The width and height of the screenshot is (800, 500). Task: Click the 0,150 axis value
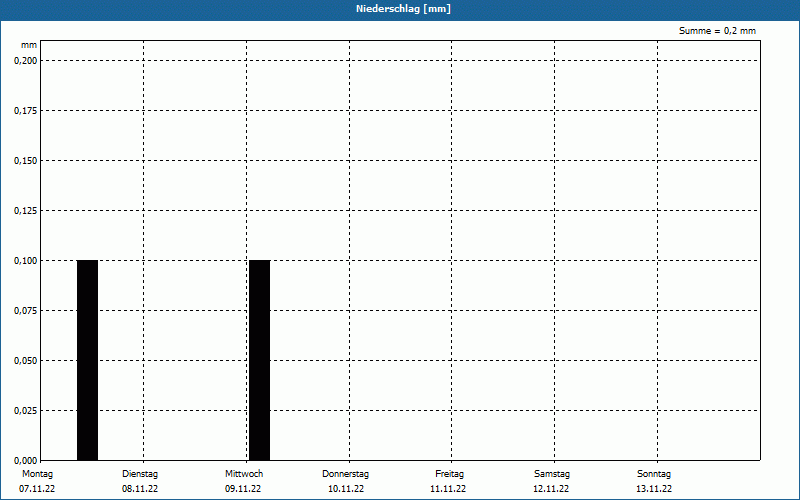pyautogui.click(x=26, y=161)
